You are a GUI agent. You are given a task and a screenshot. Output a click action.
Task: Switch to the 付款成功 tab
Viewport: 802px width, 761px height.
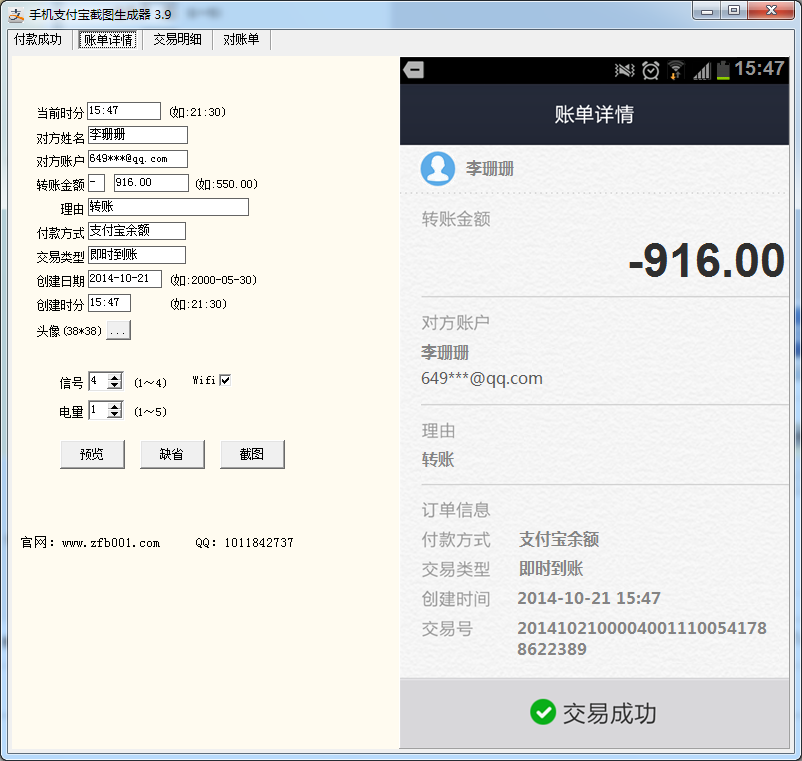38,40
